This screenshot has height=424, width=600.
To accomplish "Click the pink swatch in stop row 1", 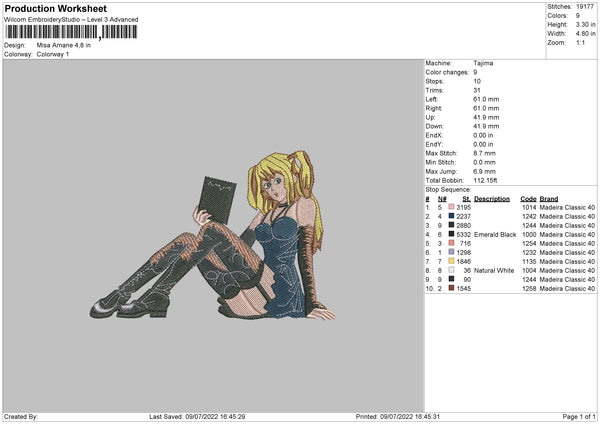I will (x=451, y=207).
